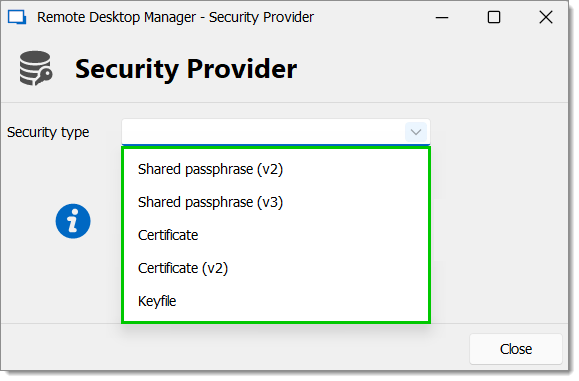Collapse the Security type dropdown arrow
Image resolution: width=579 pixels, height=381 pixels.
coord(416,132)
